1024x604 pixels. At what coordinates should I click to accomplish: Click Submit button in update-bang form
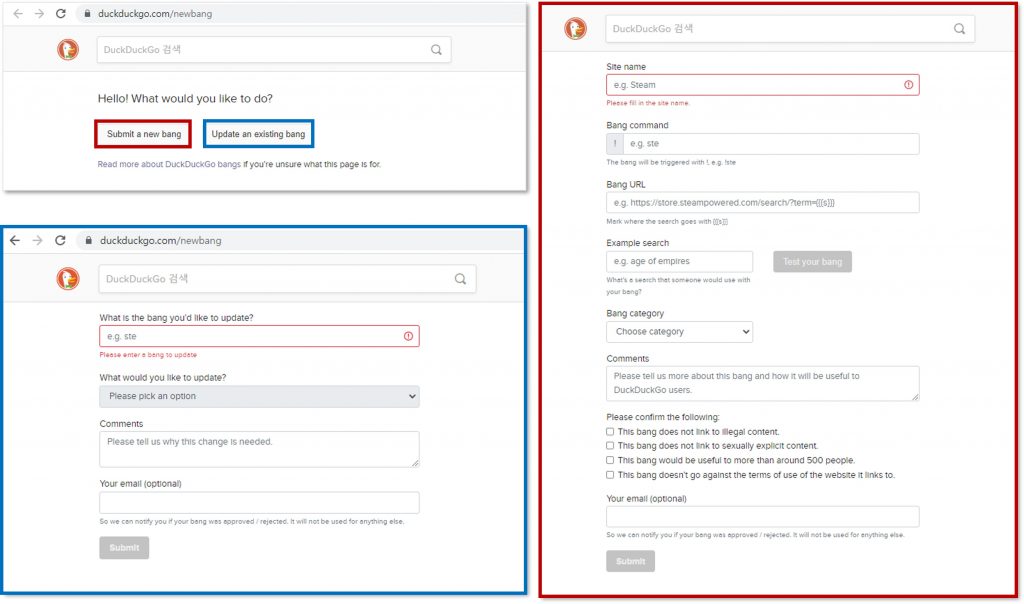click(x=124, y=548)
